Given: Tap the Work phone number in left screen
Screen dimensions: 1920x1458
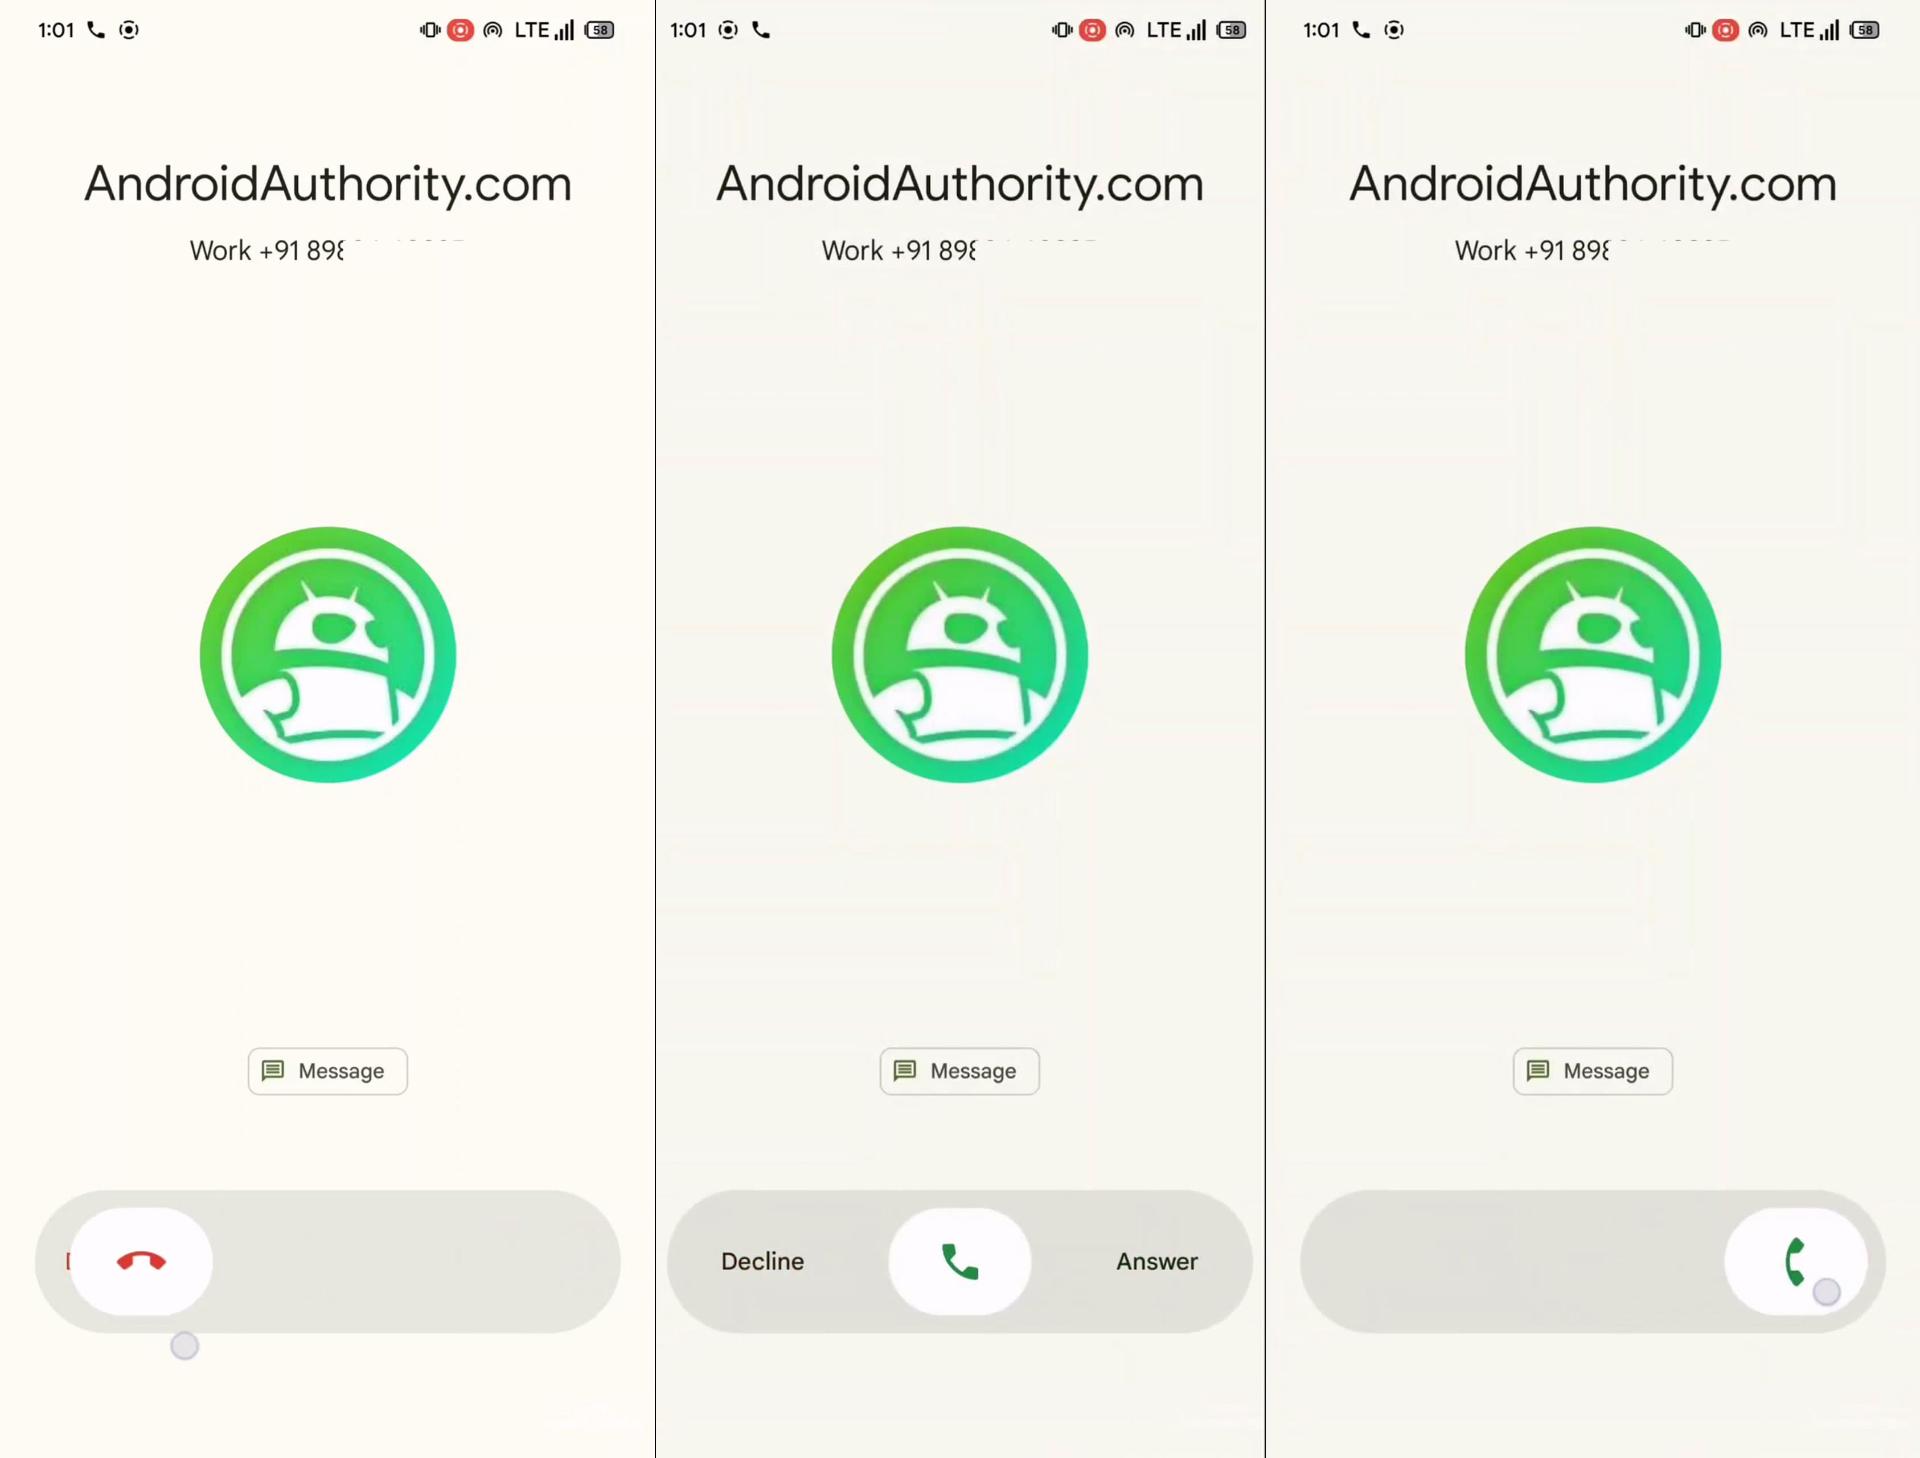Looking at the screenshot, I should click(x=326, y=250).
